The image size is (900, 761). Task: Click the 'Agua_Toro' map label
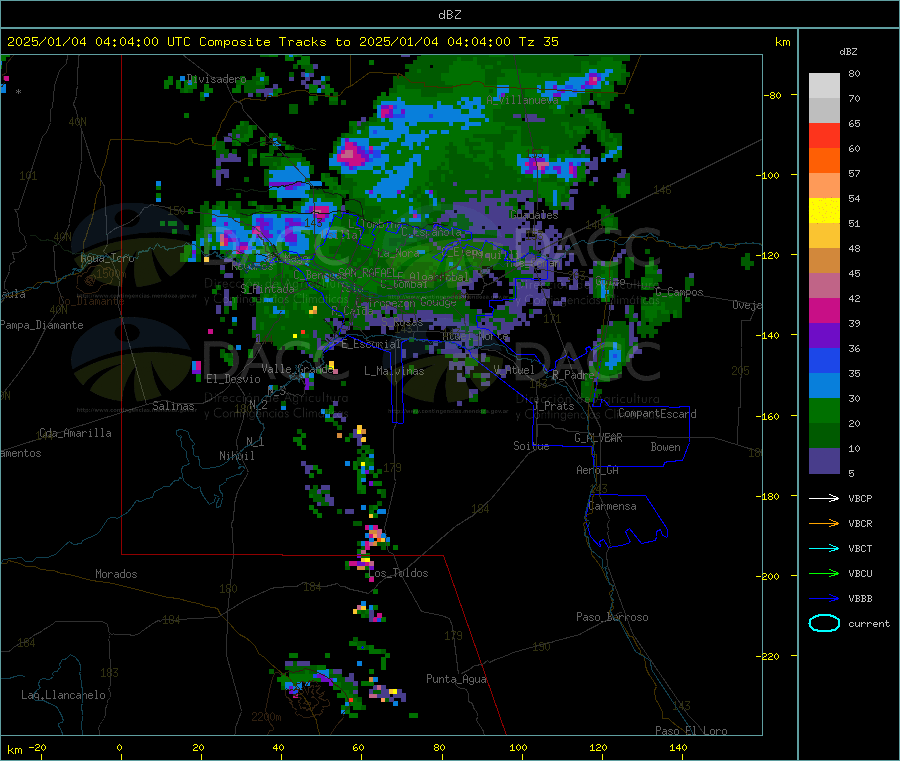point(107,258)
